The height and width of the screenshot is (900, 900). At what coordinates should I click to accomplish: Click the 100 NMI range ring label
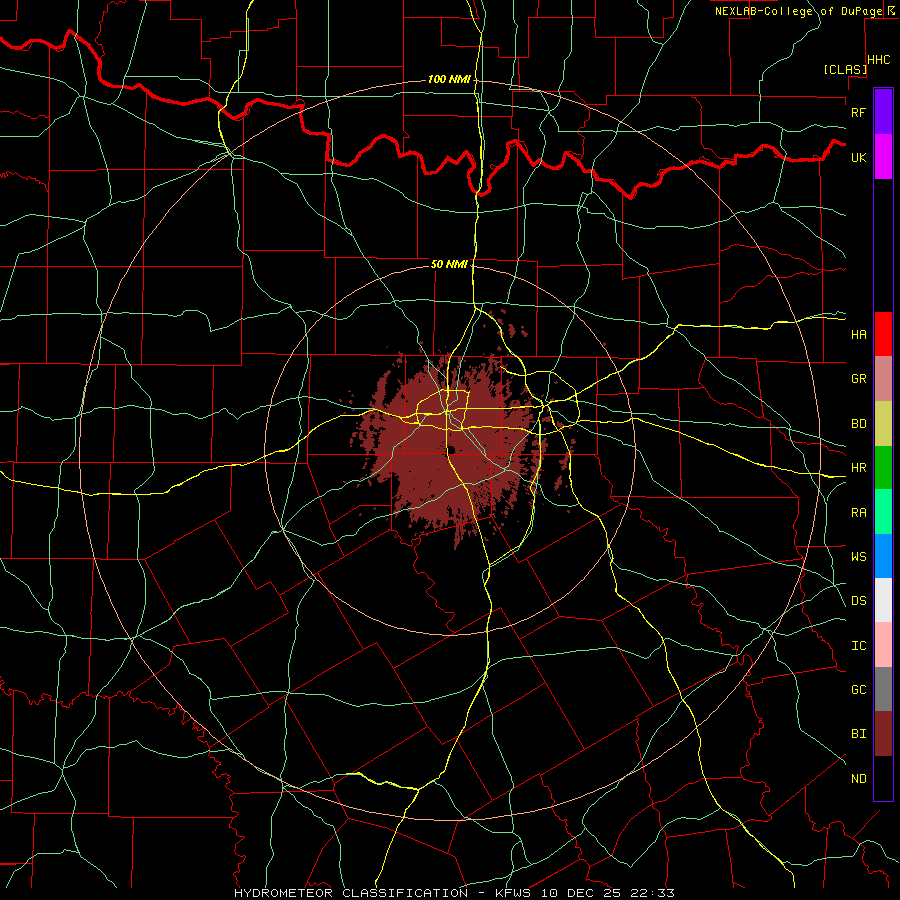[x=449, y=79]
